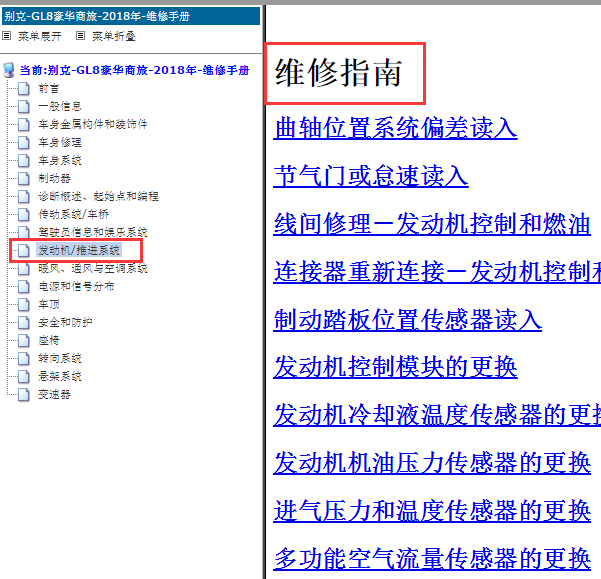The height and width of the screenshot is (579, 601).
Task: Open 车身金属构件和装饰件 in the tree
Action: (x=93, y=125)
